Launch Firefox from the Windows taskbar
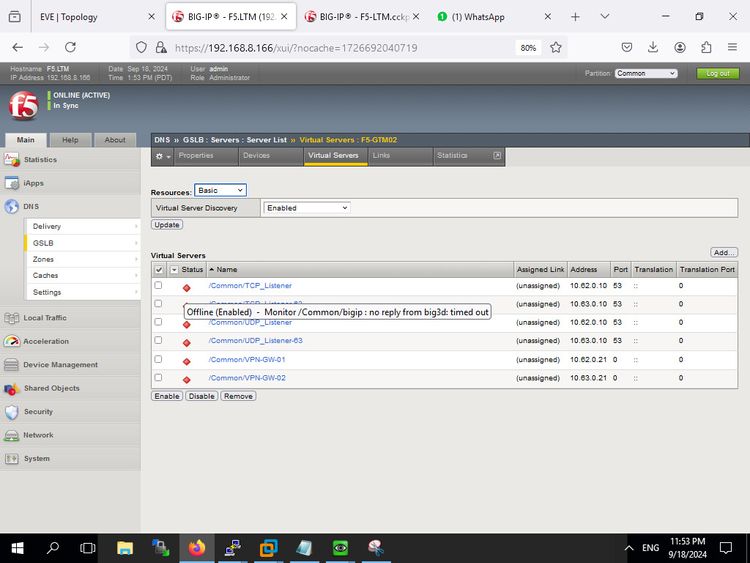750x563 pixels. click(196, 548)
